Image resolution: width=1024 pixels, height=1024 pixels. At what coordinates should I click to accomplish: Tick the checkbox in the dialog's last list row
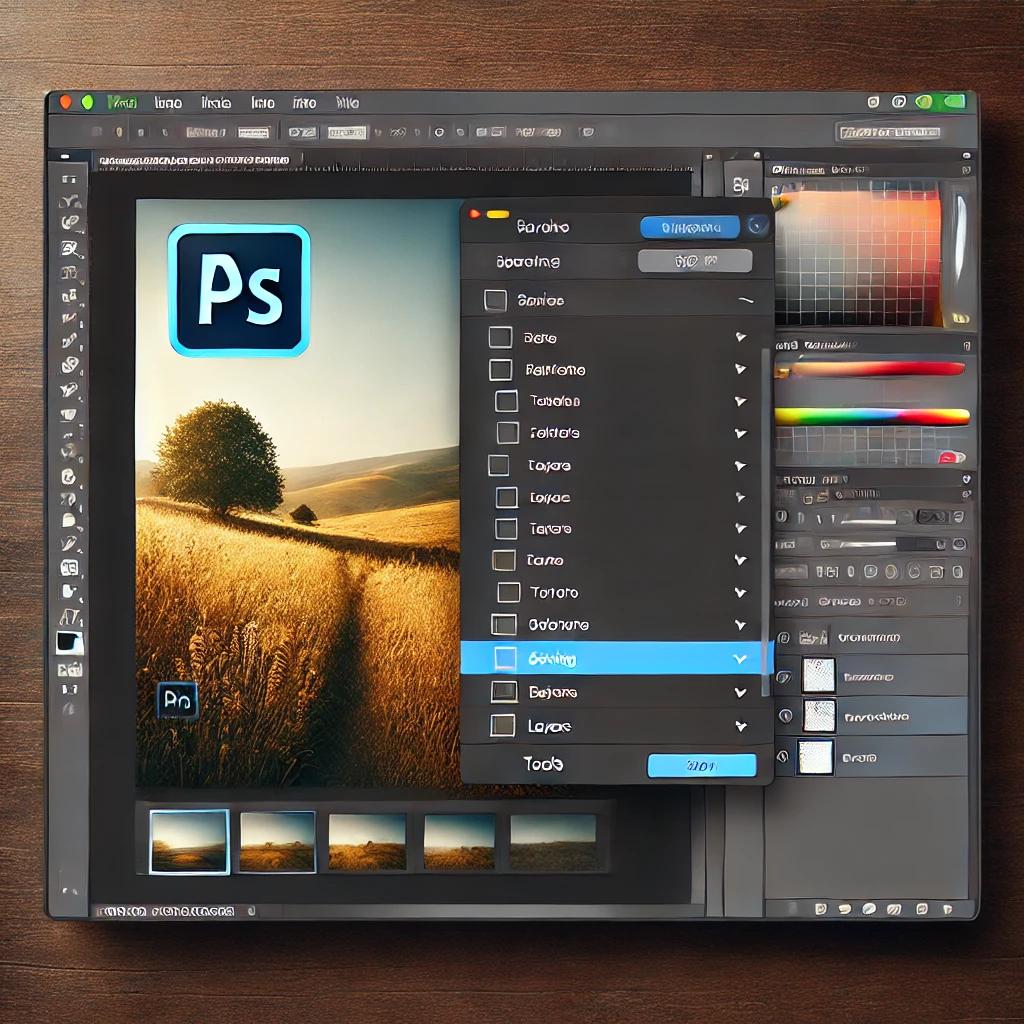[502, 726]
